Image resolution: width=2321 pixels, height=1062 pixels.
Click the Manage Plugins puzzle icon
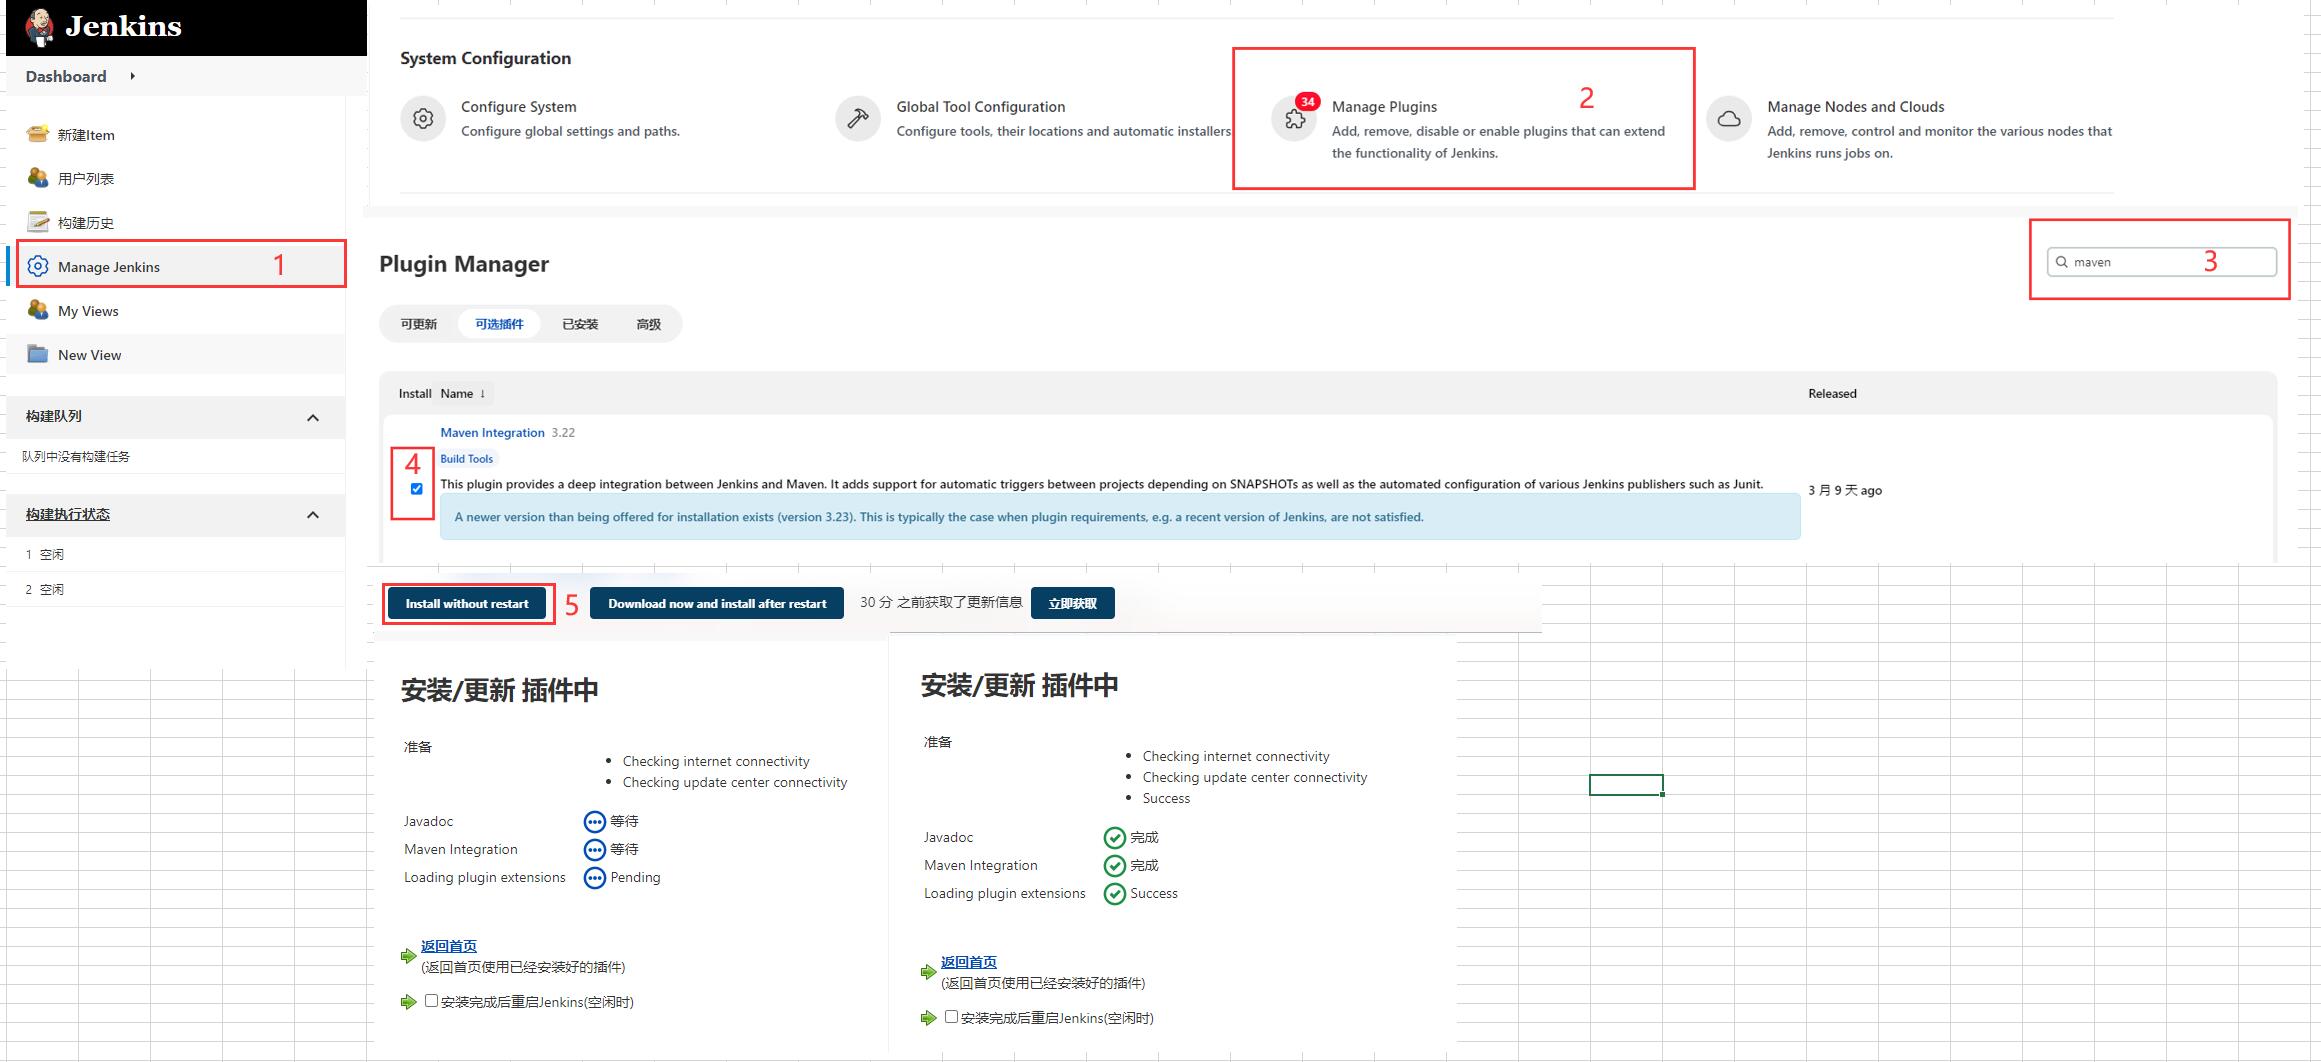1294,119
